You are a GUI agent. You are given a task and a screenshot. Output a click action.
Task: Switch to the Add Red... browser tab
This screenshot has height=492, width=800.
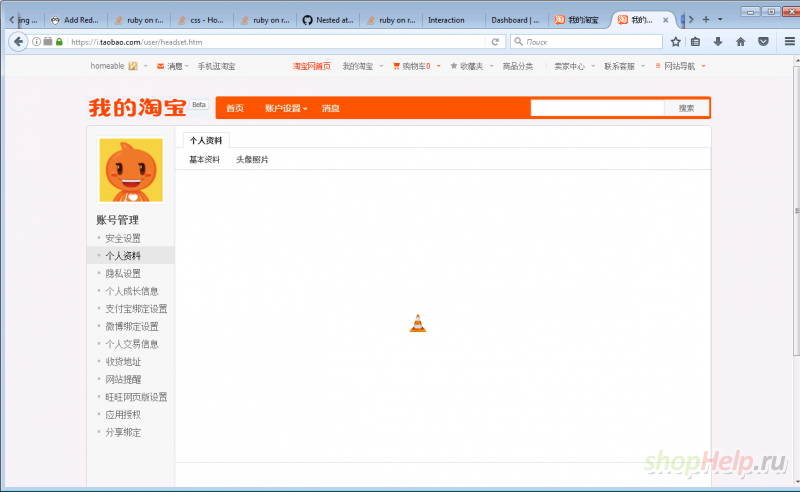click(x=75, y=20)
